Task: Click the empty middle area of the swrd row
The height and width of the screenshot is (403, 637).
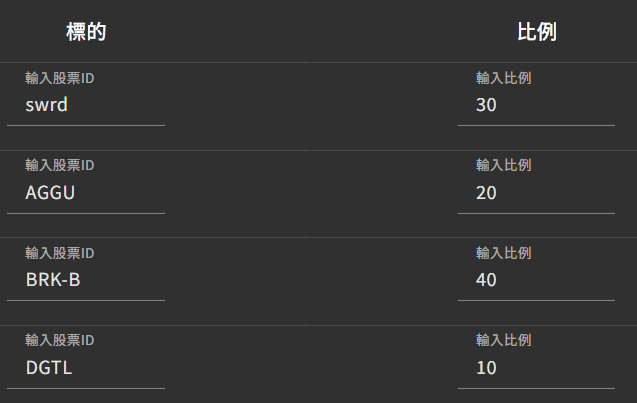Action: pyautogui.click(x=310, y=105)
